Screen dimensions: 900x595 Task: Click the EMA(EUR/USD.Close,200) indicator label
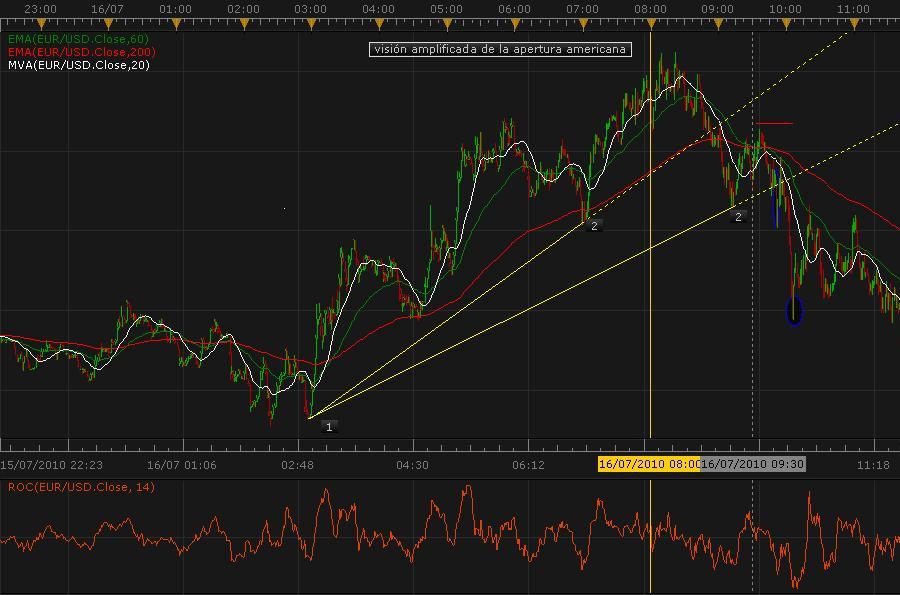(82, 52)
